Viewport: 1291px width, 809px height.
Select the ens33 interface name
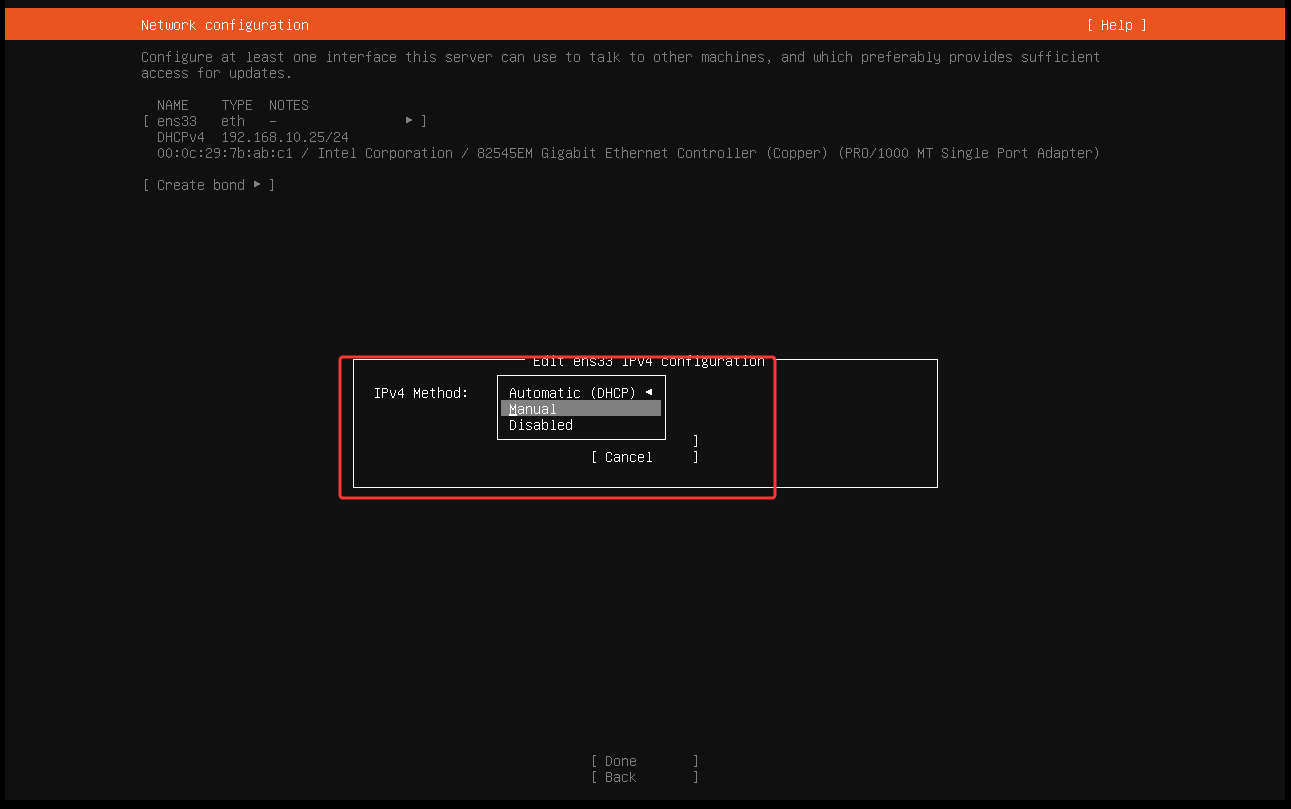click(177, 121)
